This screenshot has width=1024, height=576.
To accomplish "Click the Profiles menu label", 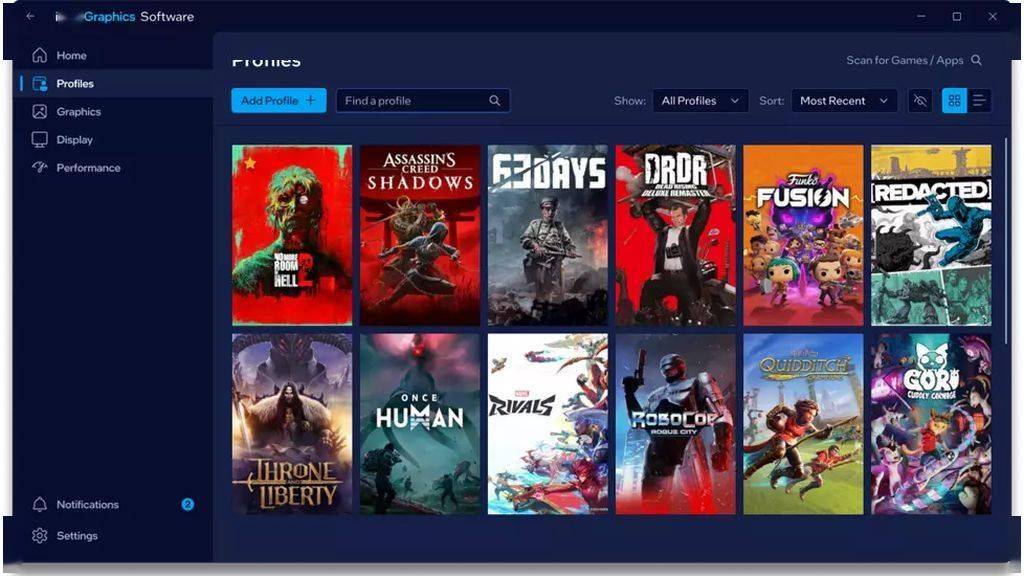I will [x=75, y=84].
